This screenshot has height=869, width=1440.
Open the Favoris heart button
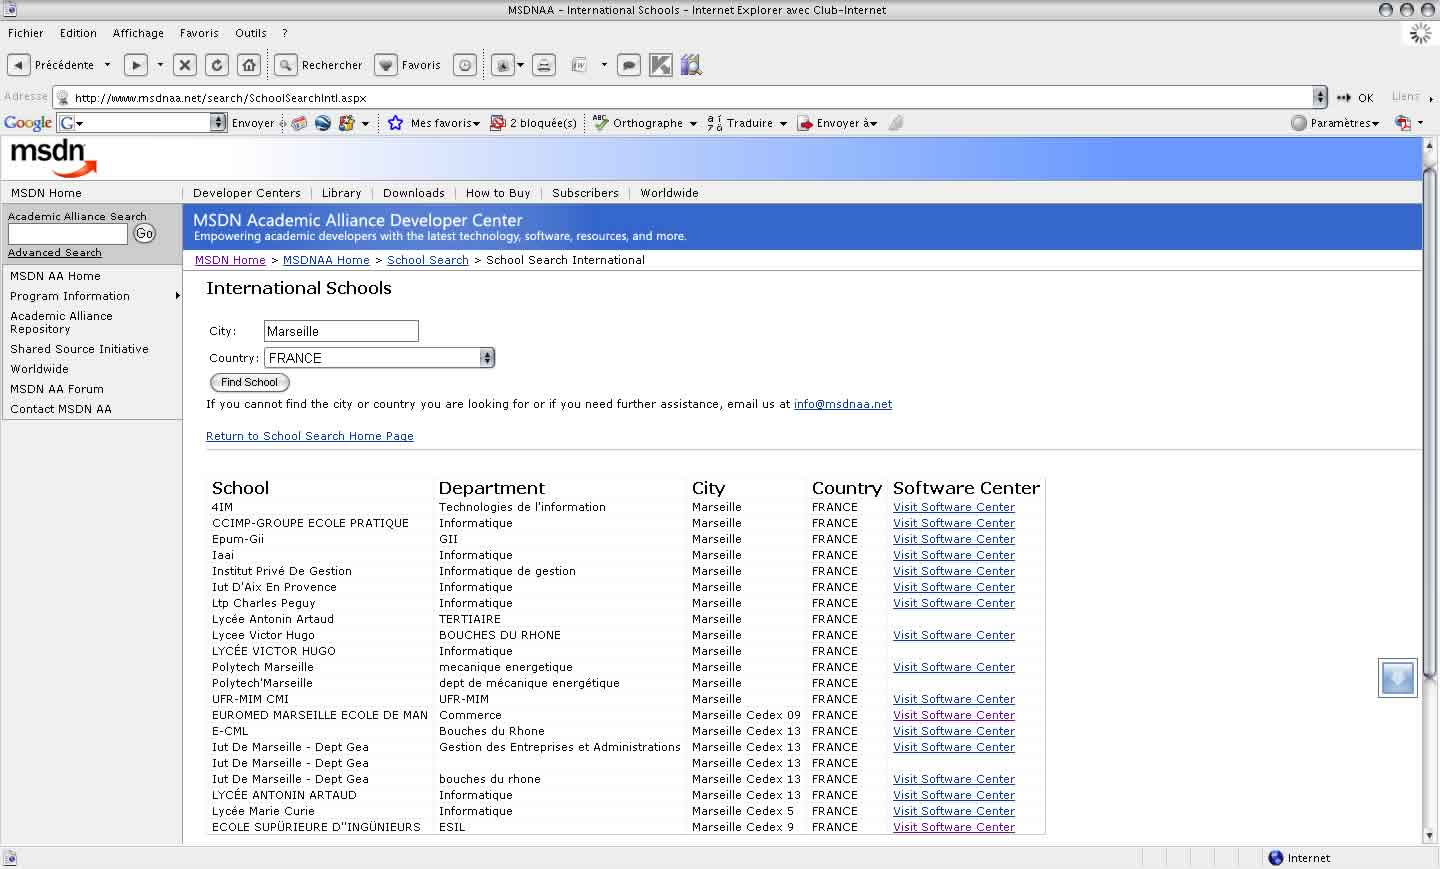point(386,65)
